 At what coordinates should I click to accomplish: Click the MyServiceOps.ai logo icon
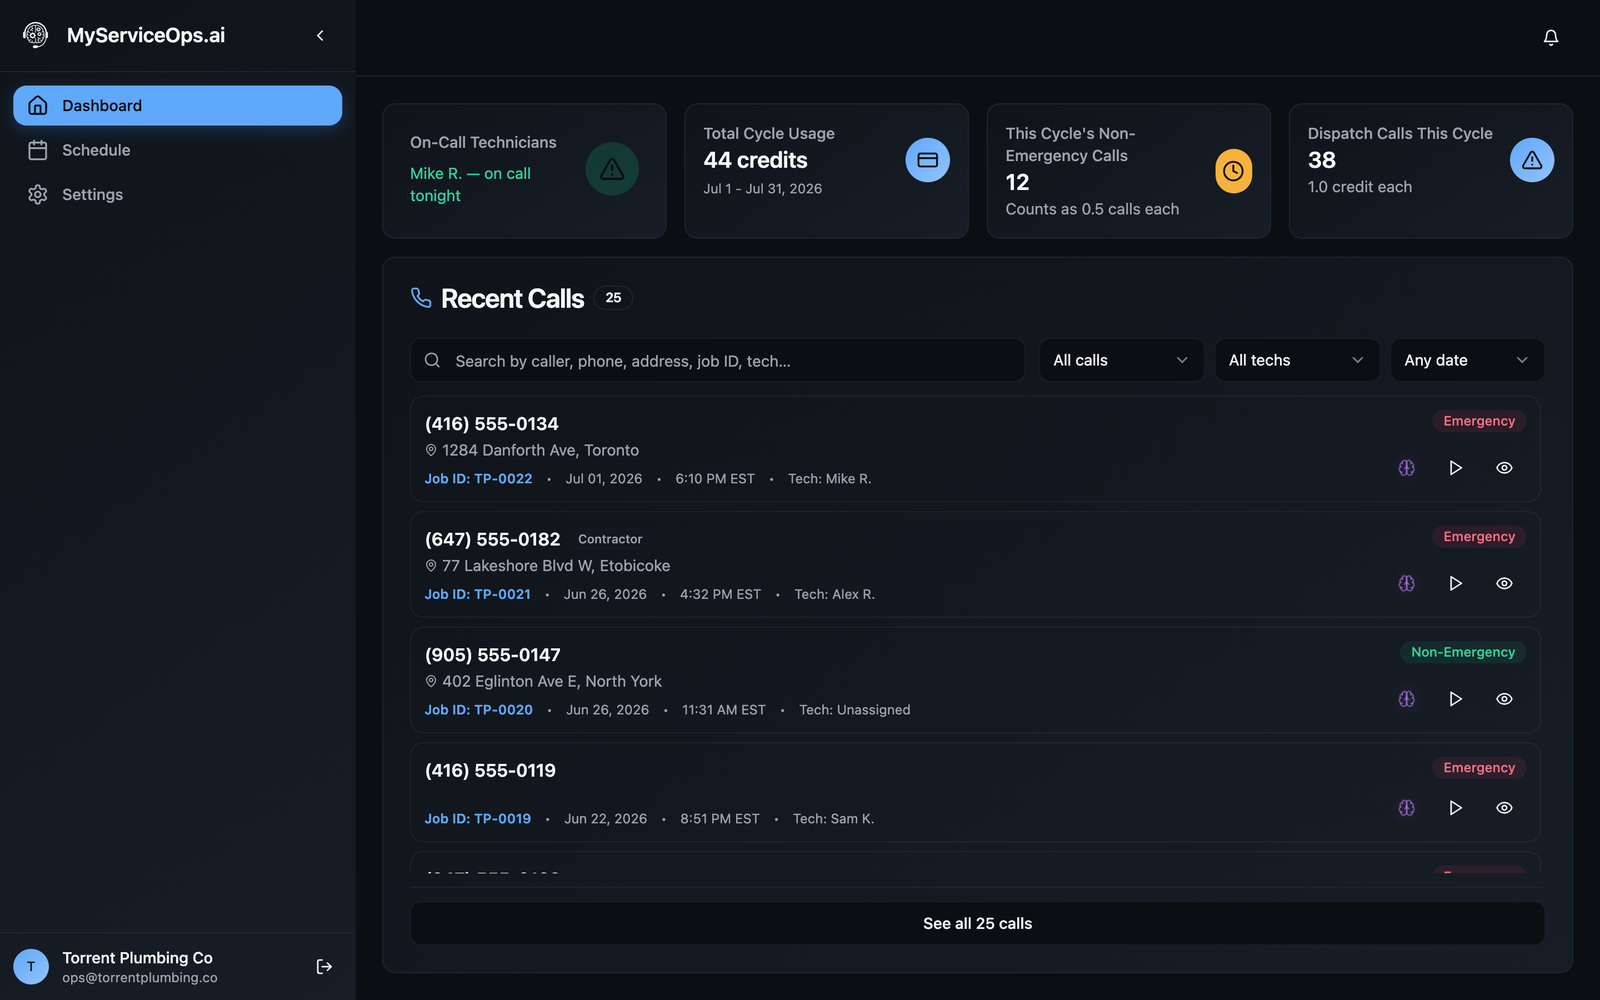[36, 35]
